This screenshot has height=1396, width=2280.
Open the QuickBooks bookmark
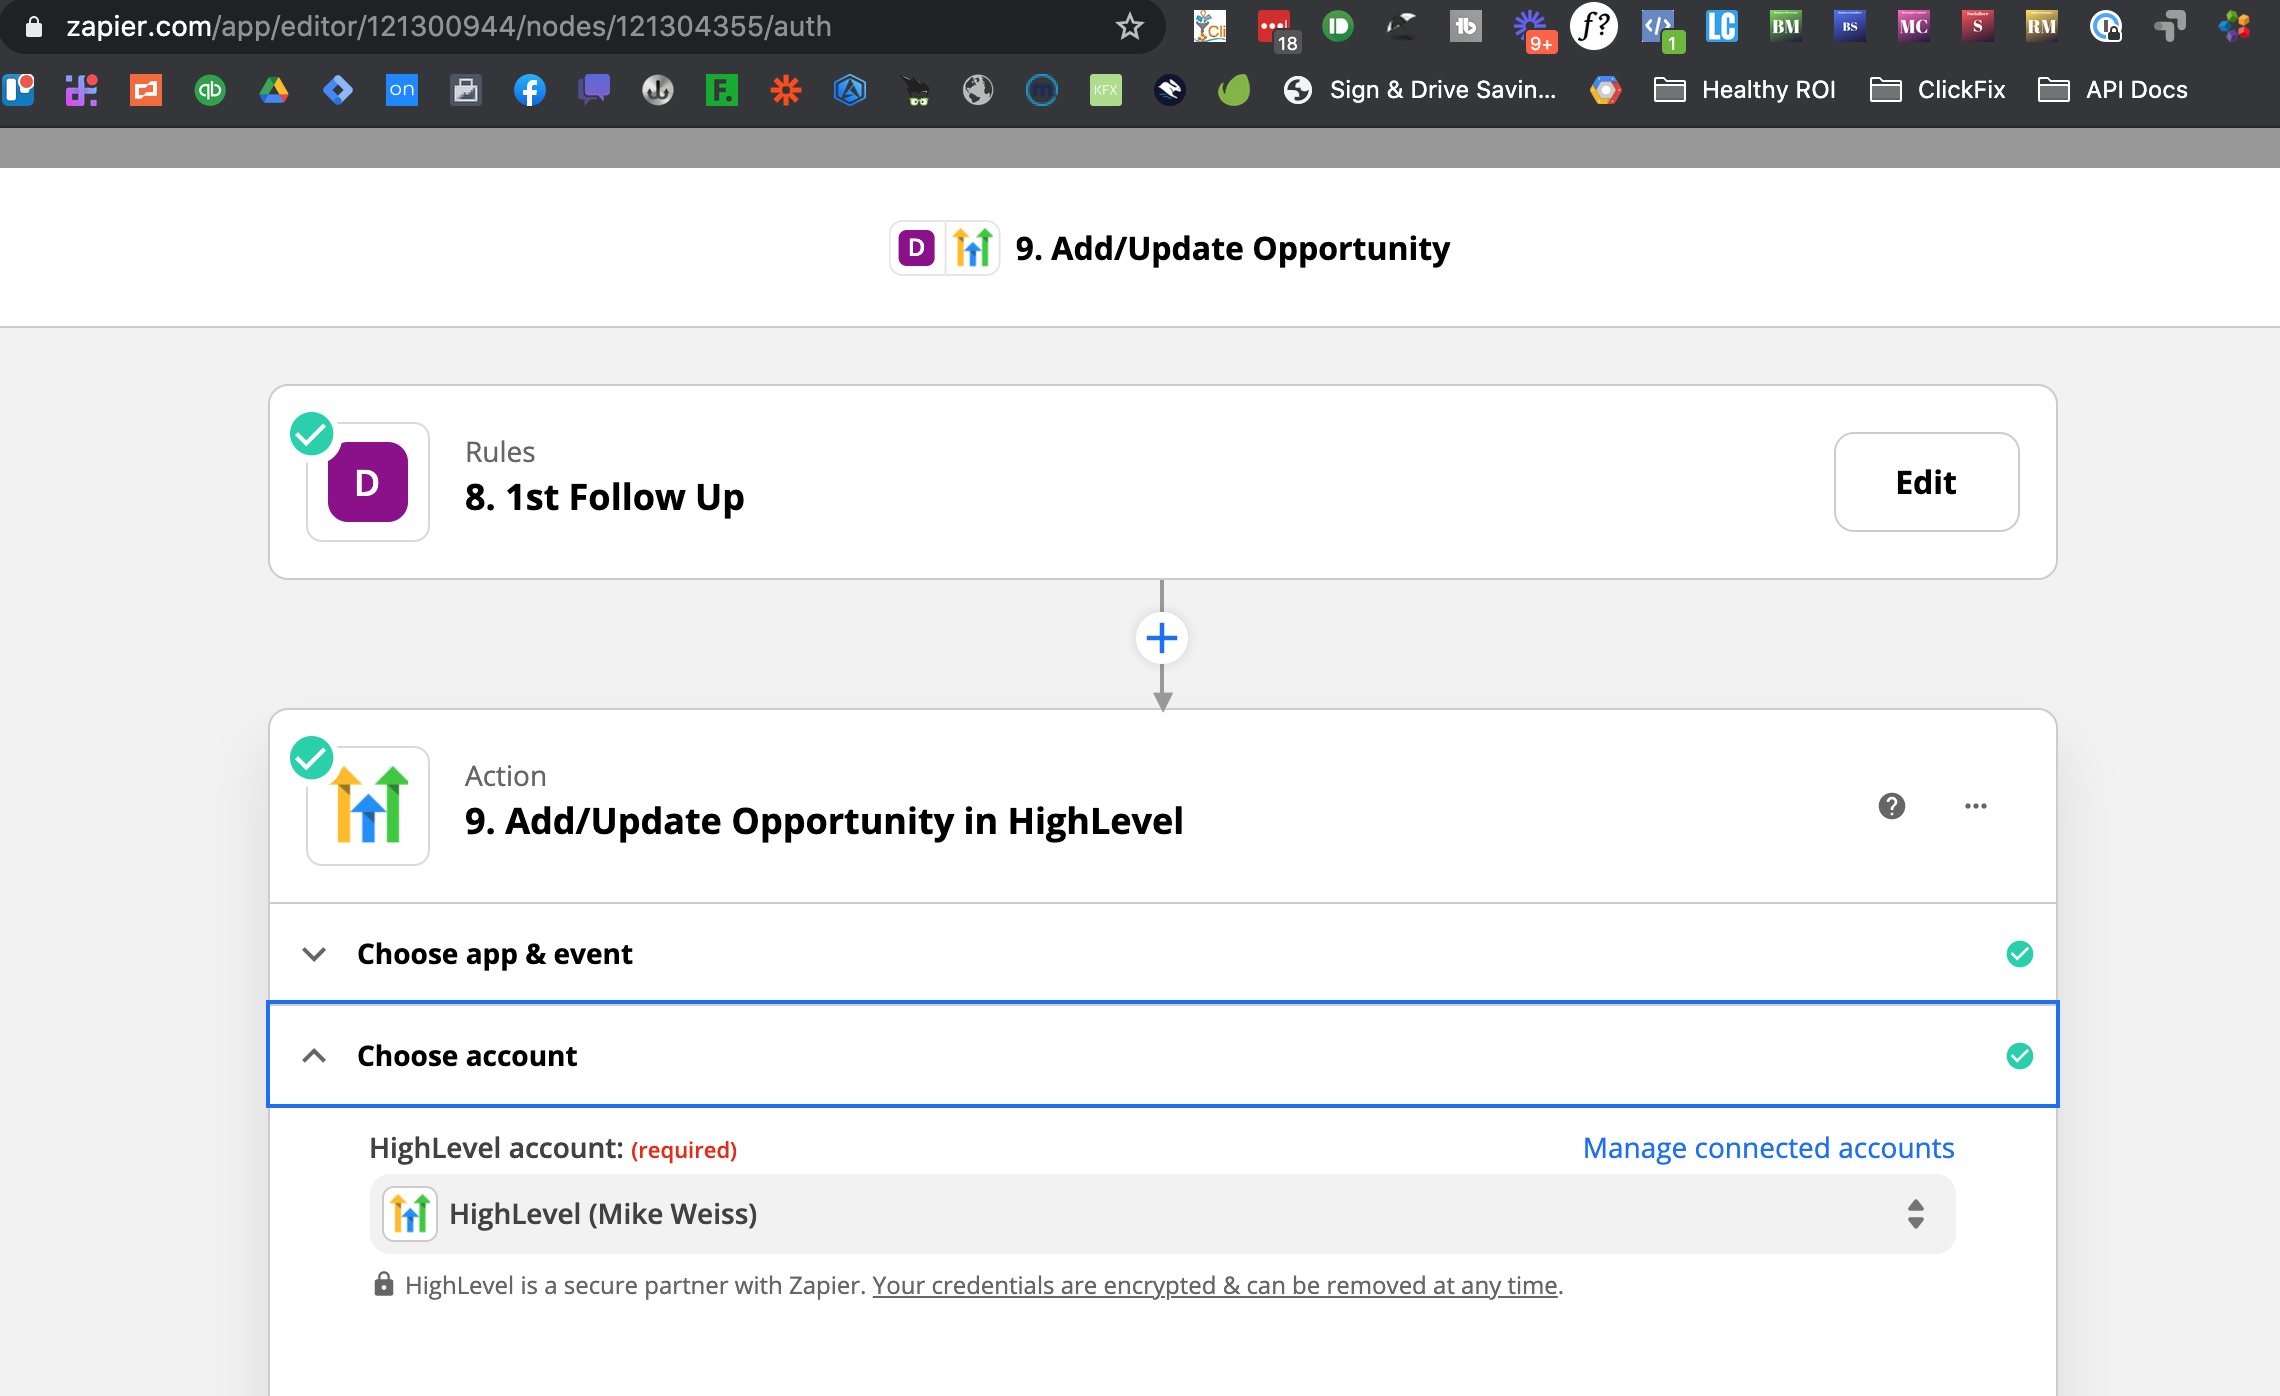(x=210, y=91)
